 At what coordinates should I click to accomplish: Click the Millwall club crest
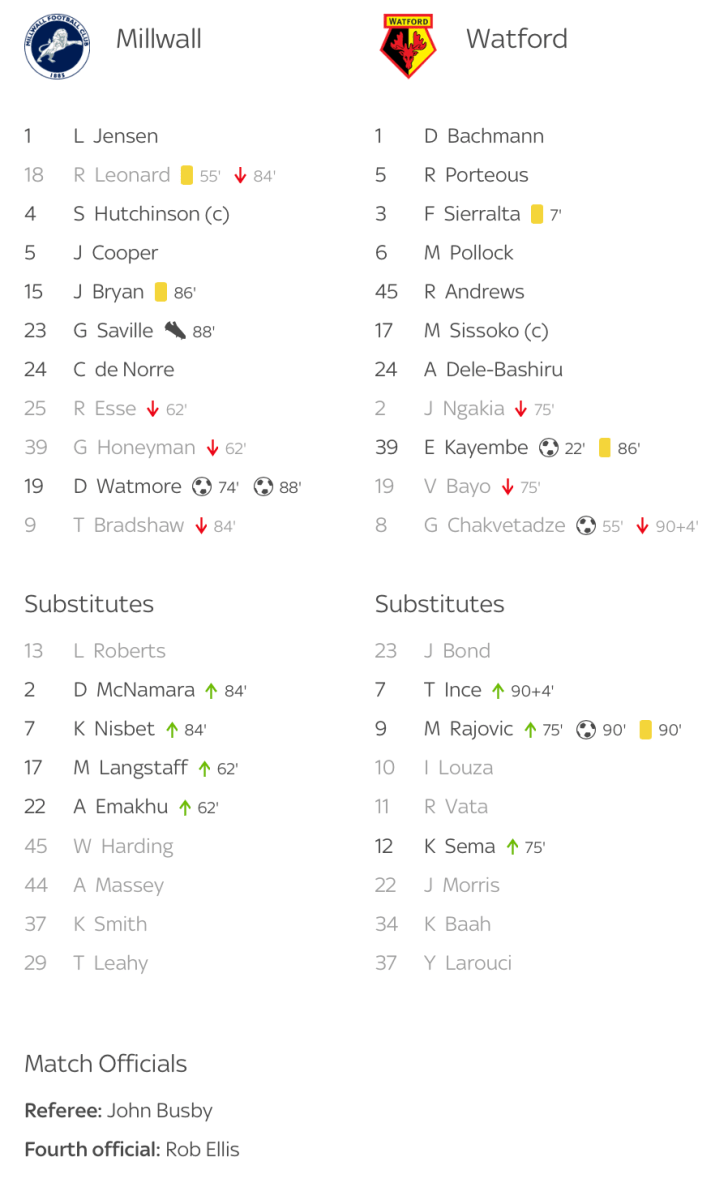coord(57,45)
